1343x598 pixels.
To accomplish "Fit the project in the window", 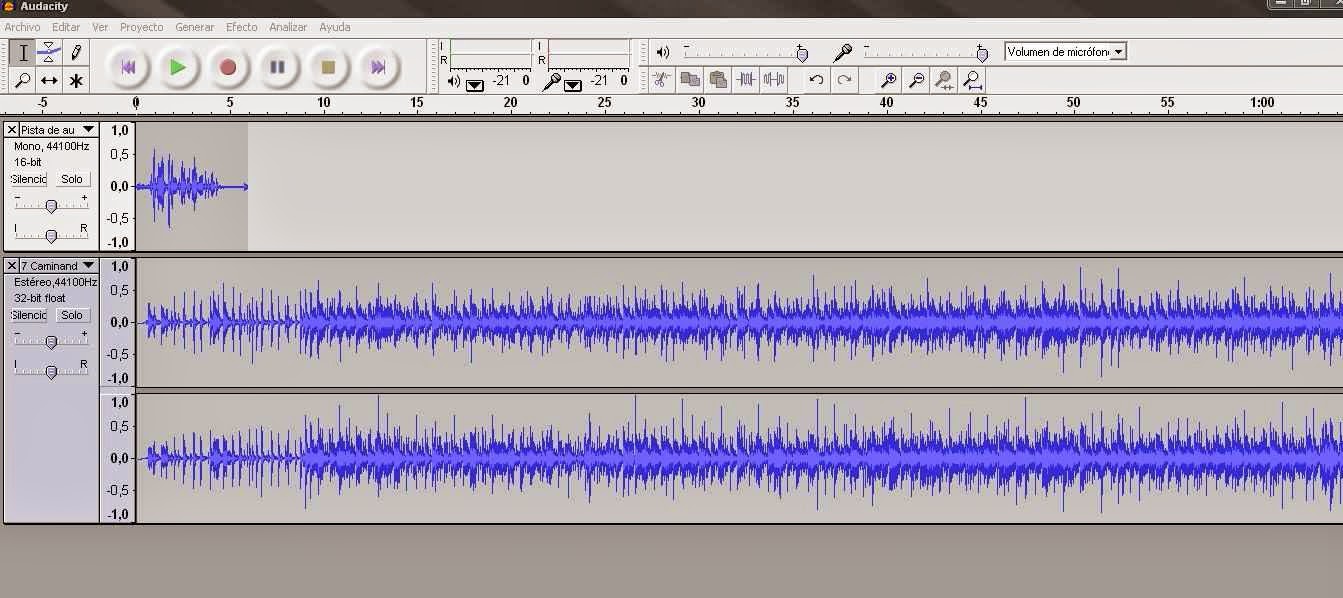I will click(x=971, y=80).
